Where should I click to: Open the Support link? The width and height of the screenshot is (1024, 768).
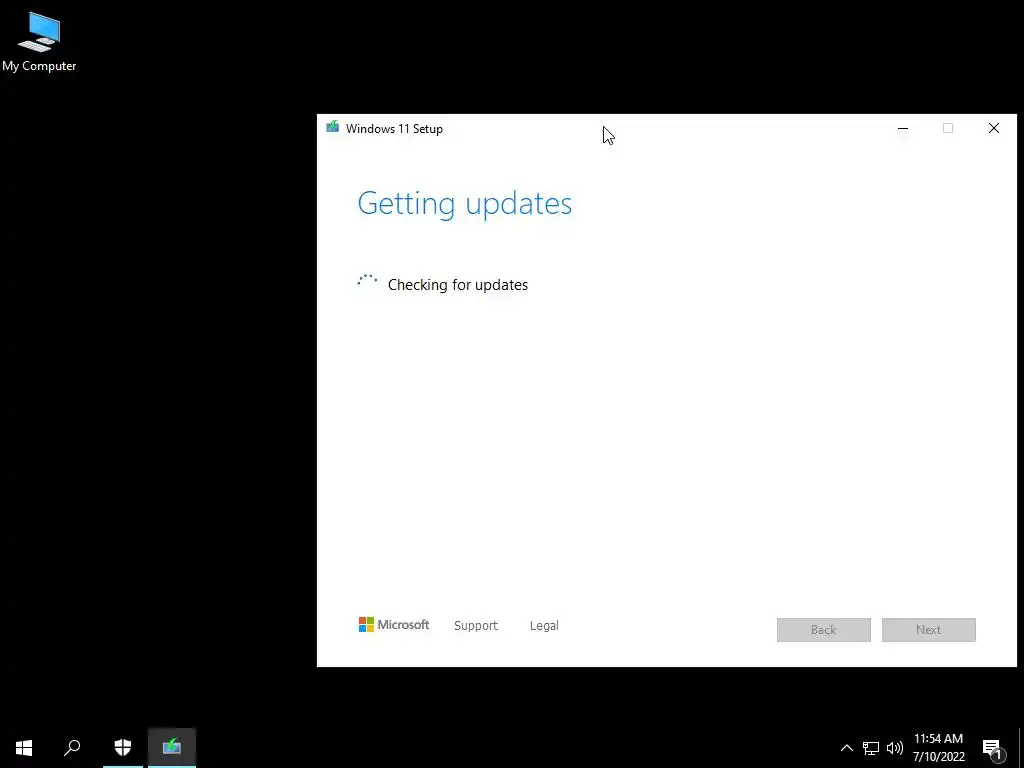click(x=476, y=626)
